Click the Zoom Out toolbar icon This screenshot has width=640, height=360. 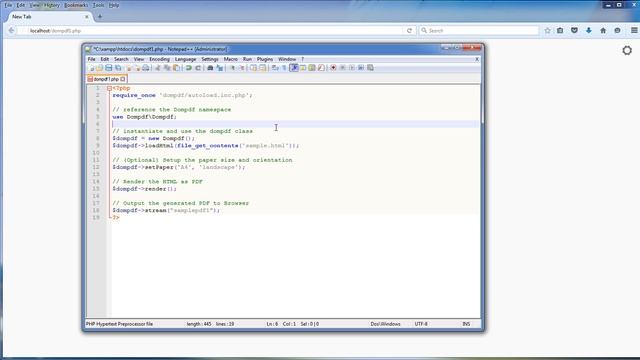click(241, 68)
